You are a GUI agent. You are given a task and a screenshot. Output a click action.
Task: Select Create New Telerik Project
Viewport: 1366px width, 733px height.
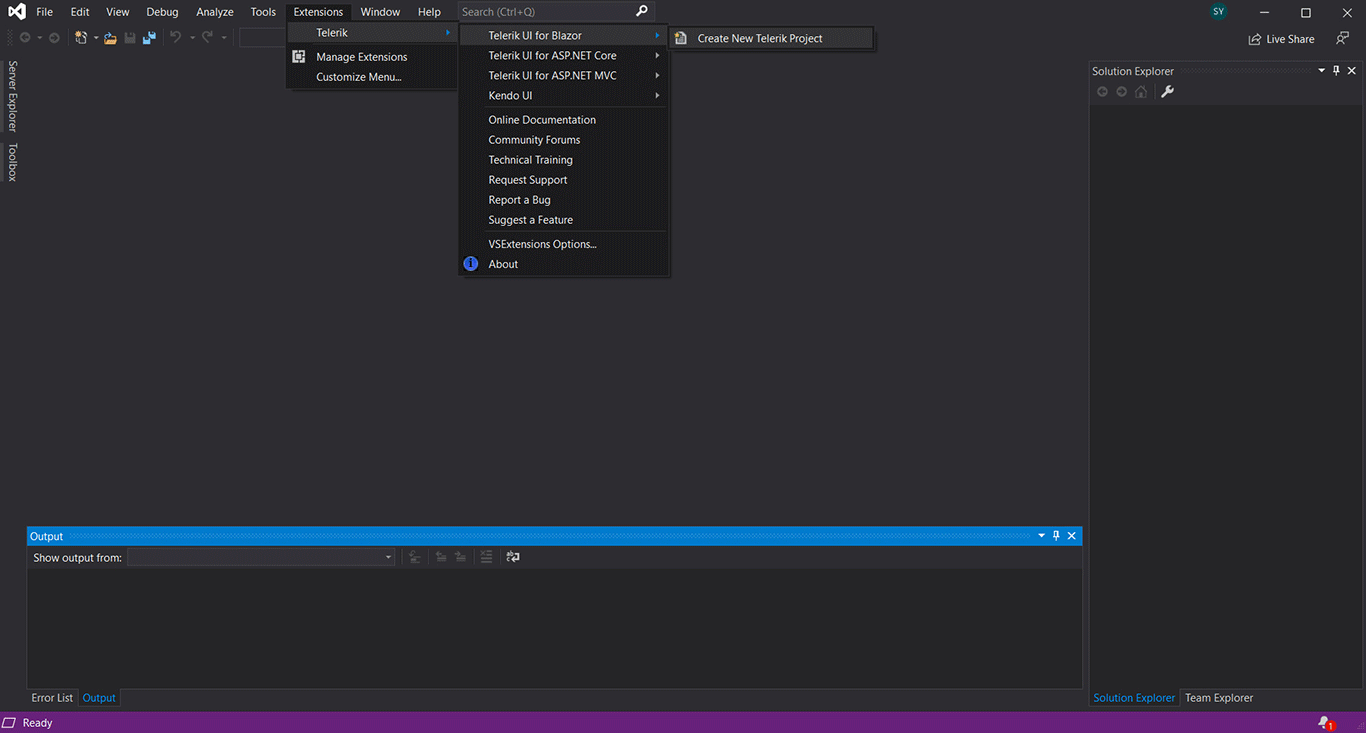point(760,38)
